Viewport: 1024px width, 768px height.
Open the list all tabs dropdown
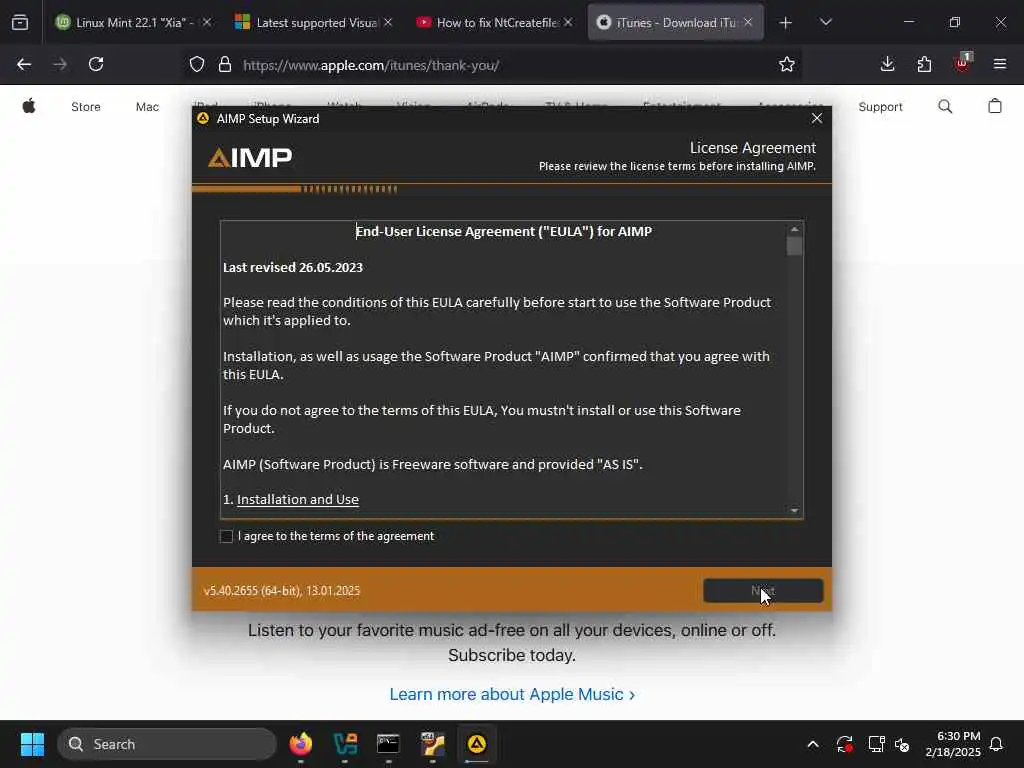(825, 23)
